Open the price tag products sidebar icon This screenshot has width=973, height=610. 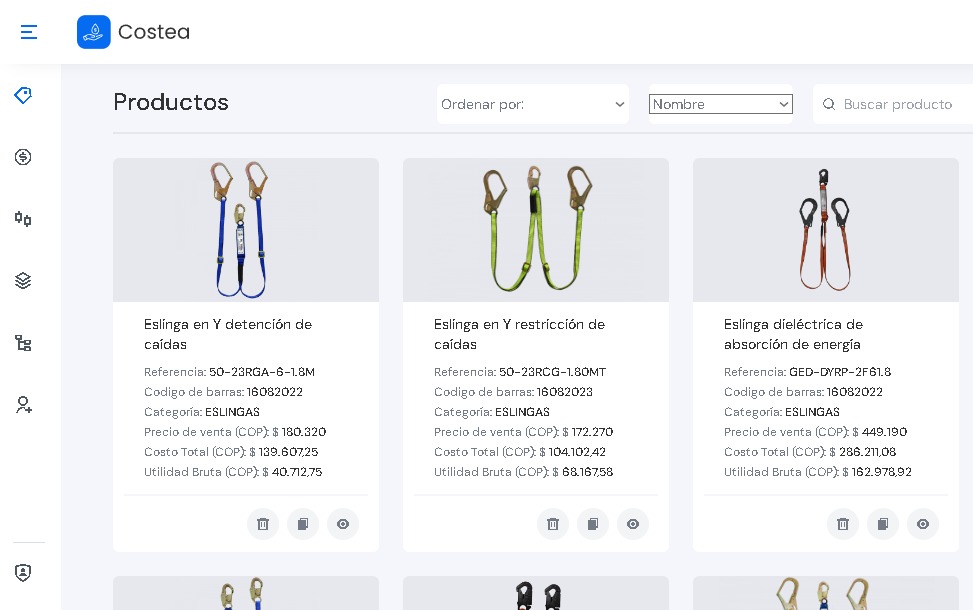click(x=23, y=95)
